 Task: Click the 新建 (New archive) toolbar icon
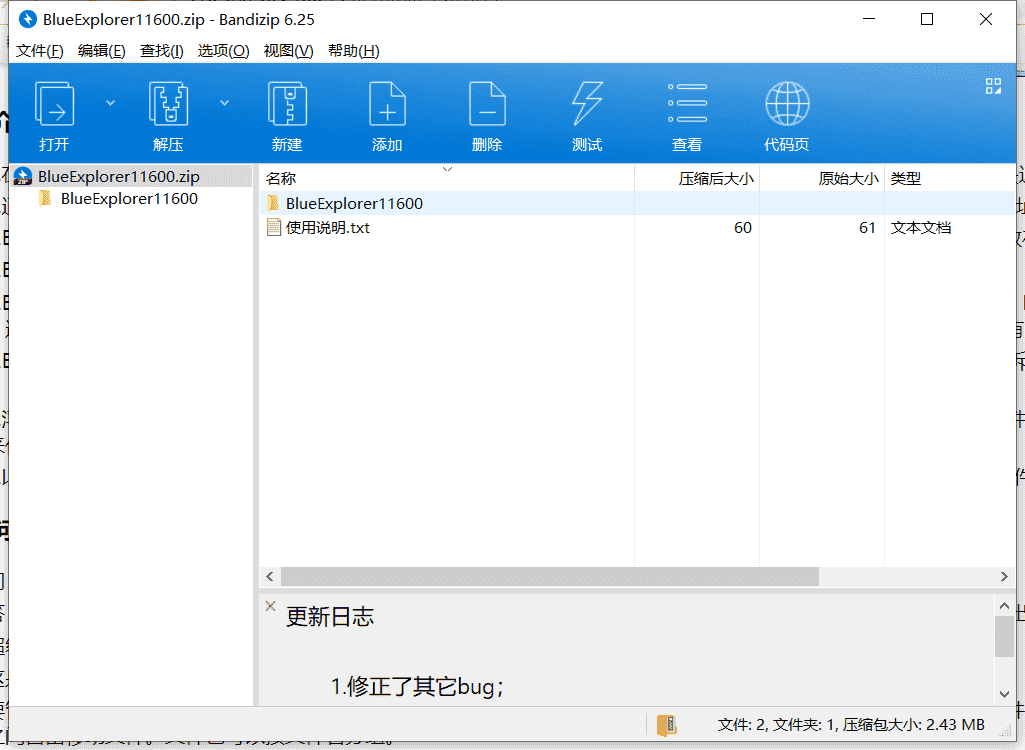[x=287, y=104]
